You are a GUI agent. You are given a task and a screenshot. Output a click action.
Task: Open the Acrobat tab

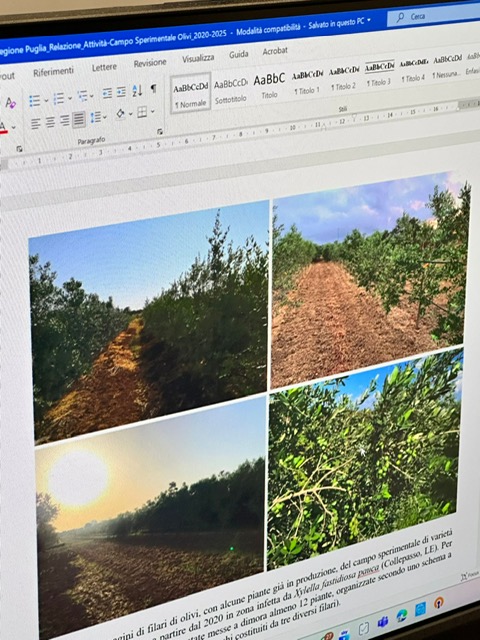275,51
